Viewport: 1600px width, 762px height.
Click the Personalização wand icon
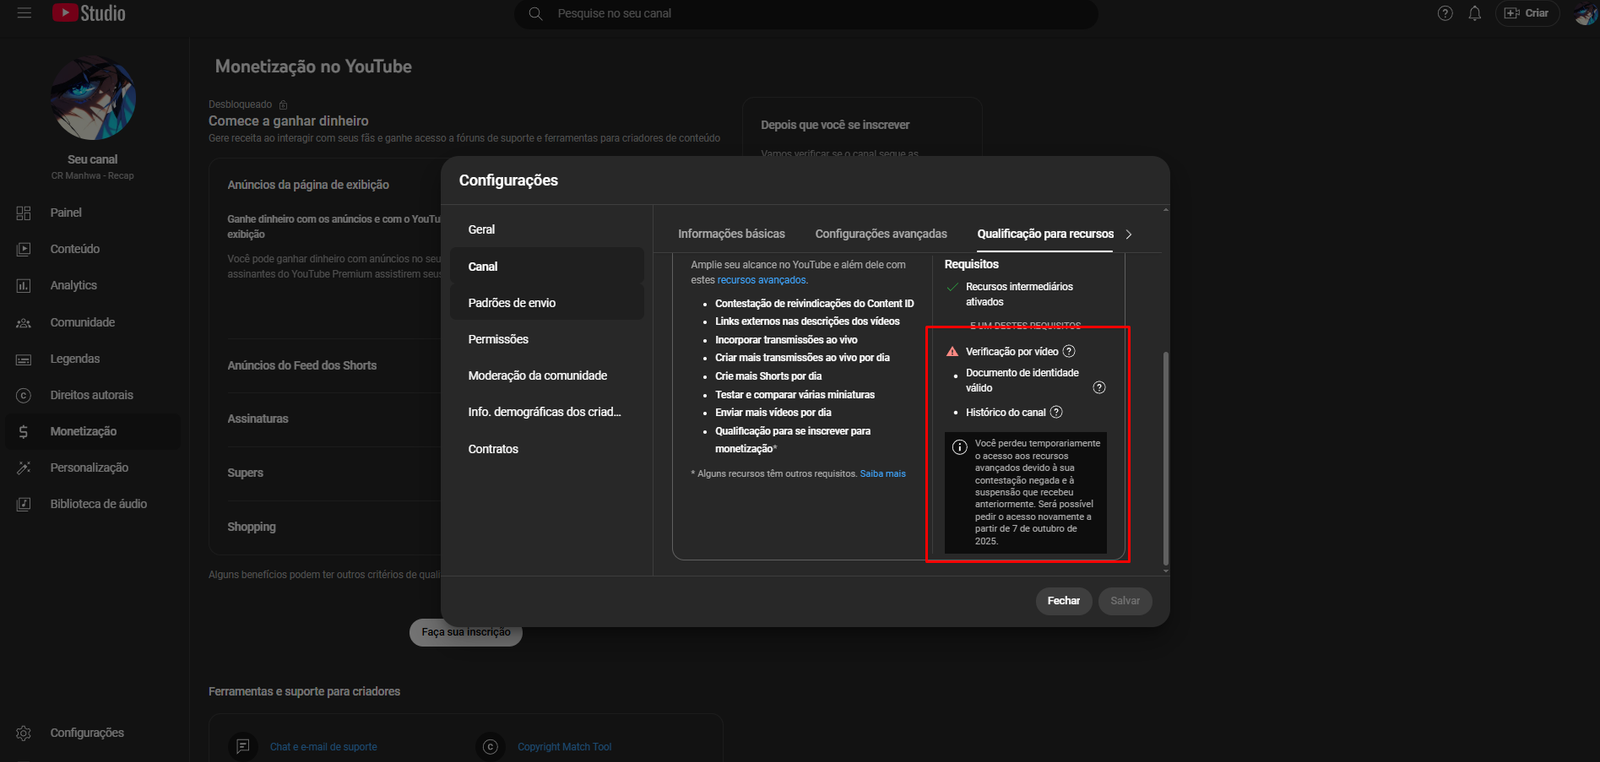[x=24, y=468]
